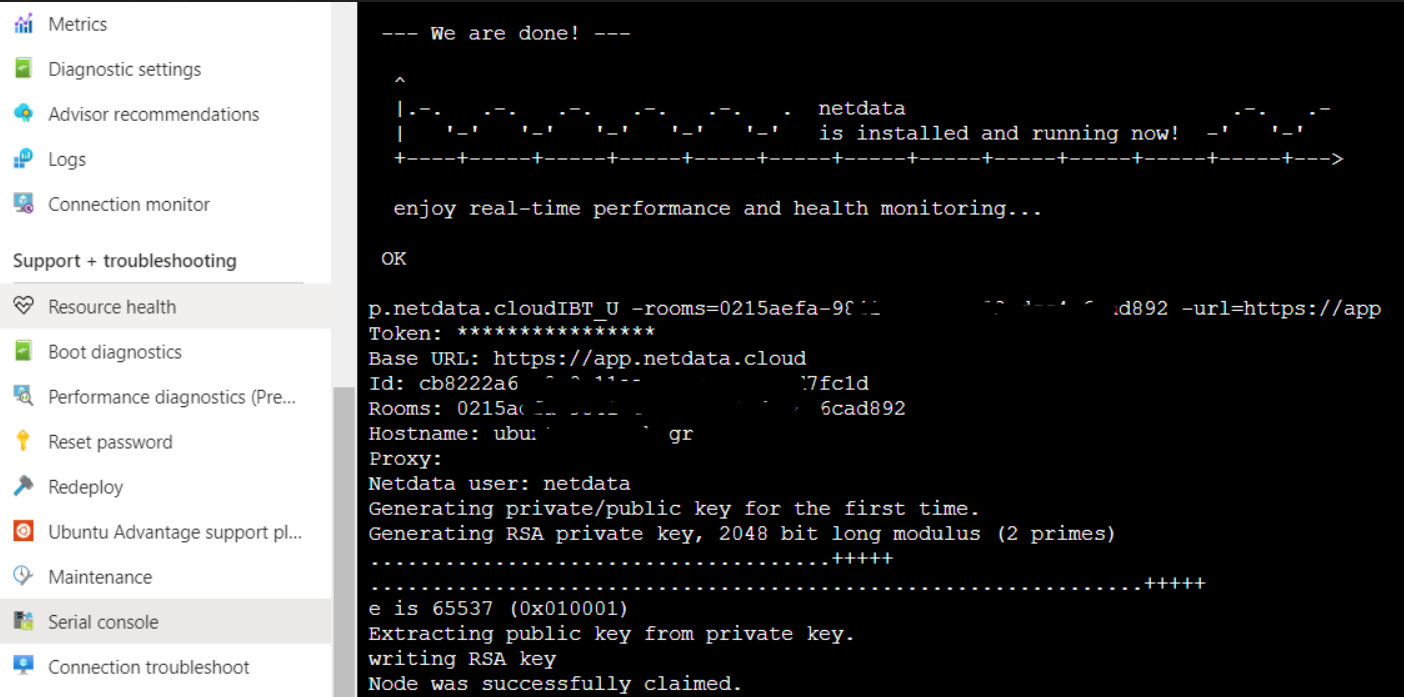This screenshot has height=697, width=1404.
Task: Click the Redeploy wrench icon
Action: [x=22, y=487]
